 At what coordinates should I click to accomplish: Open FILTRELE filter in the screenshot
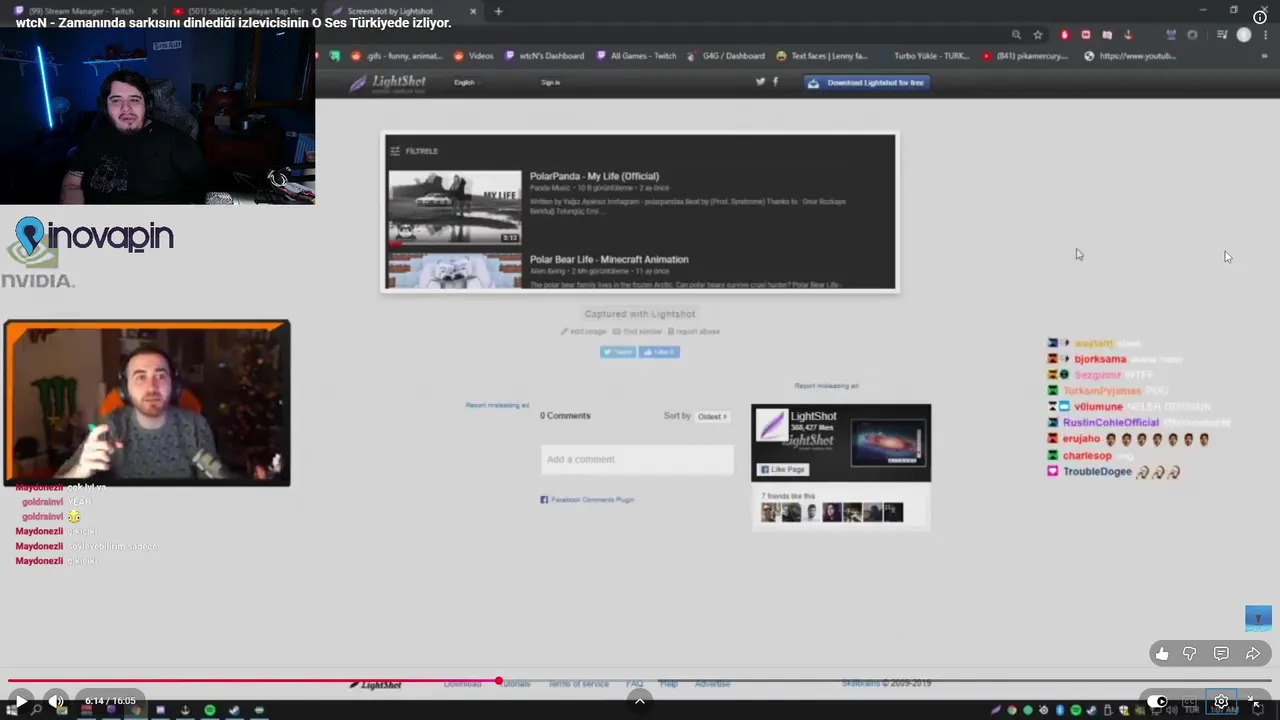point(414,151)
